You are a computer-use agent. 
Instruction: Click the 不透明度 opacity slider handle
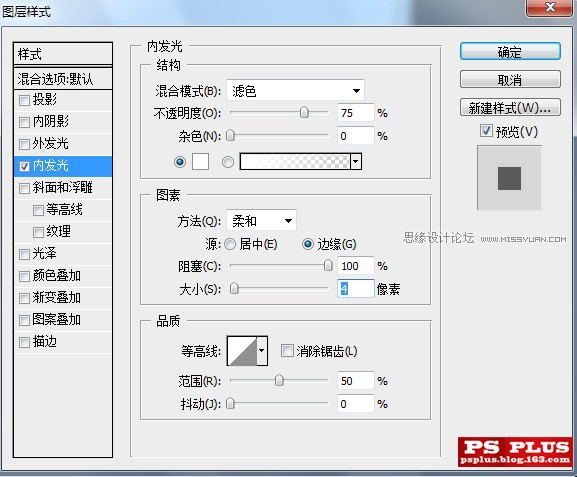click(x=304, y=112)
